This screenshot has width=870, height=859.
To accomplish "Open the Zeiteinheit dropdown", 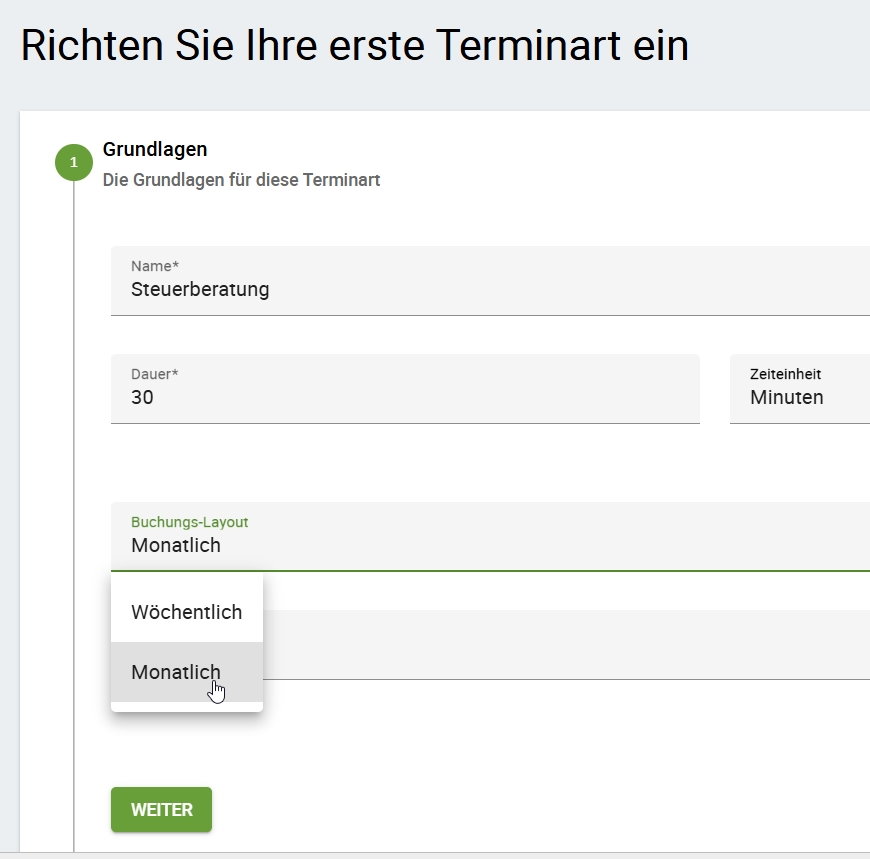I will (x=800, y=389).
